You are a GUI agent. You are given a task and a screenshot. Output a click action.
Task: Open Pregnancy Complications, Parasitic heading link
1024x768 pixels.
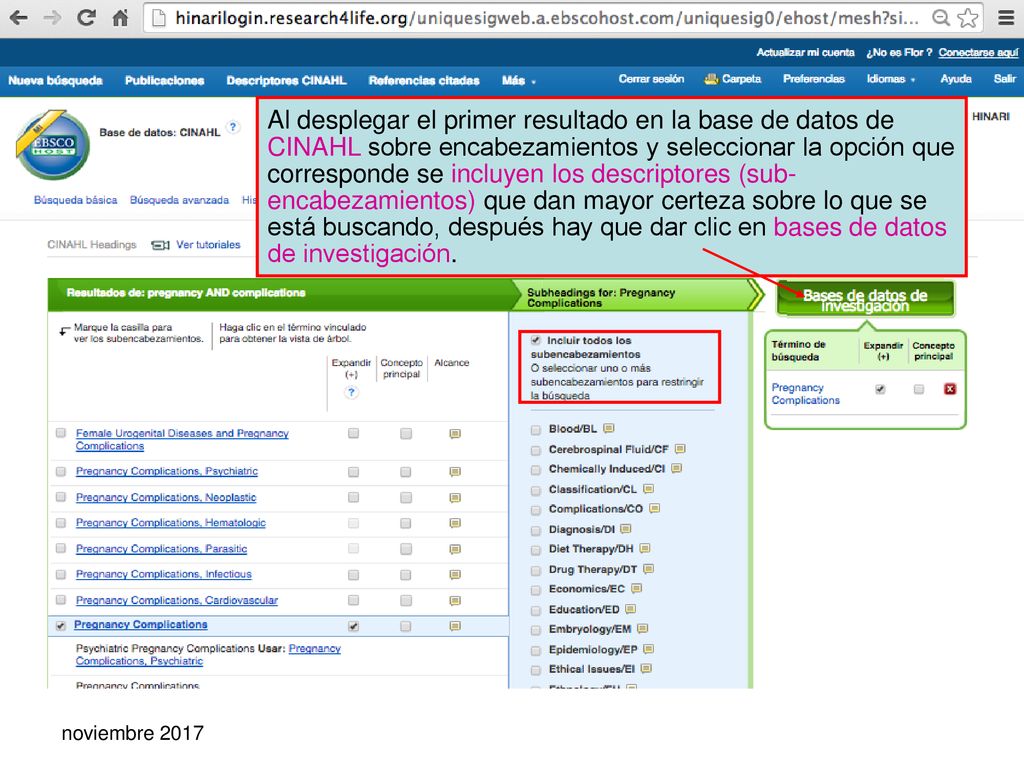pos(161,549)
